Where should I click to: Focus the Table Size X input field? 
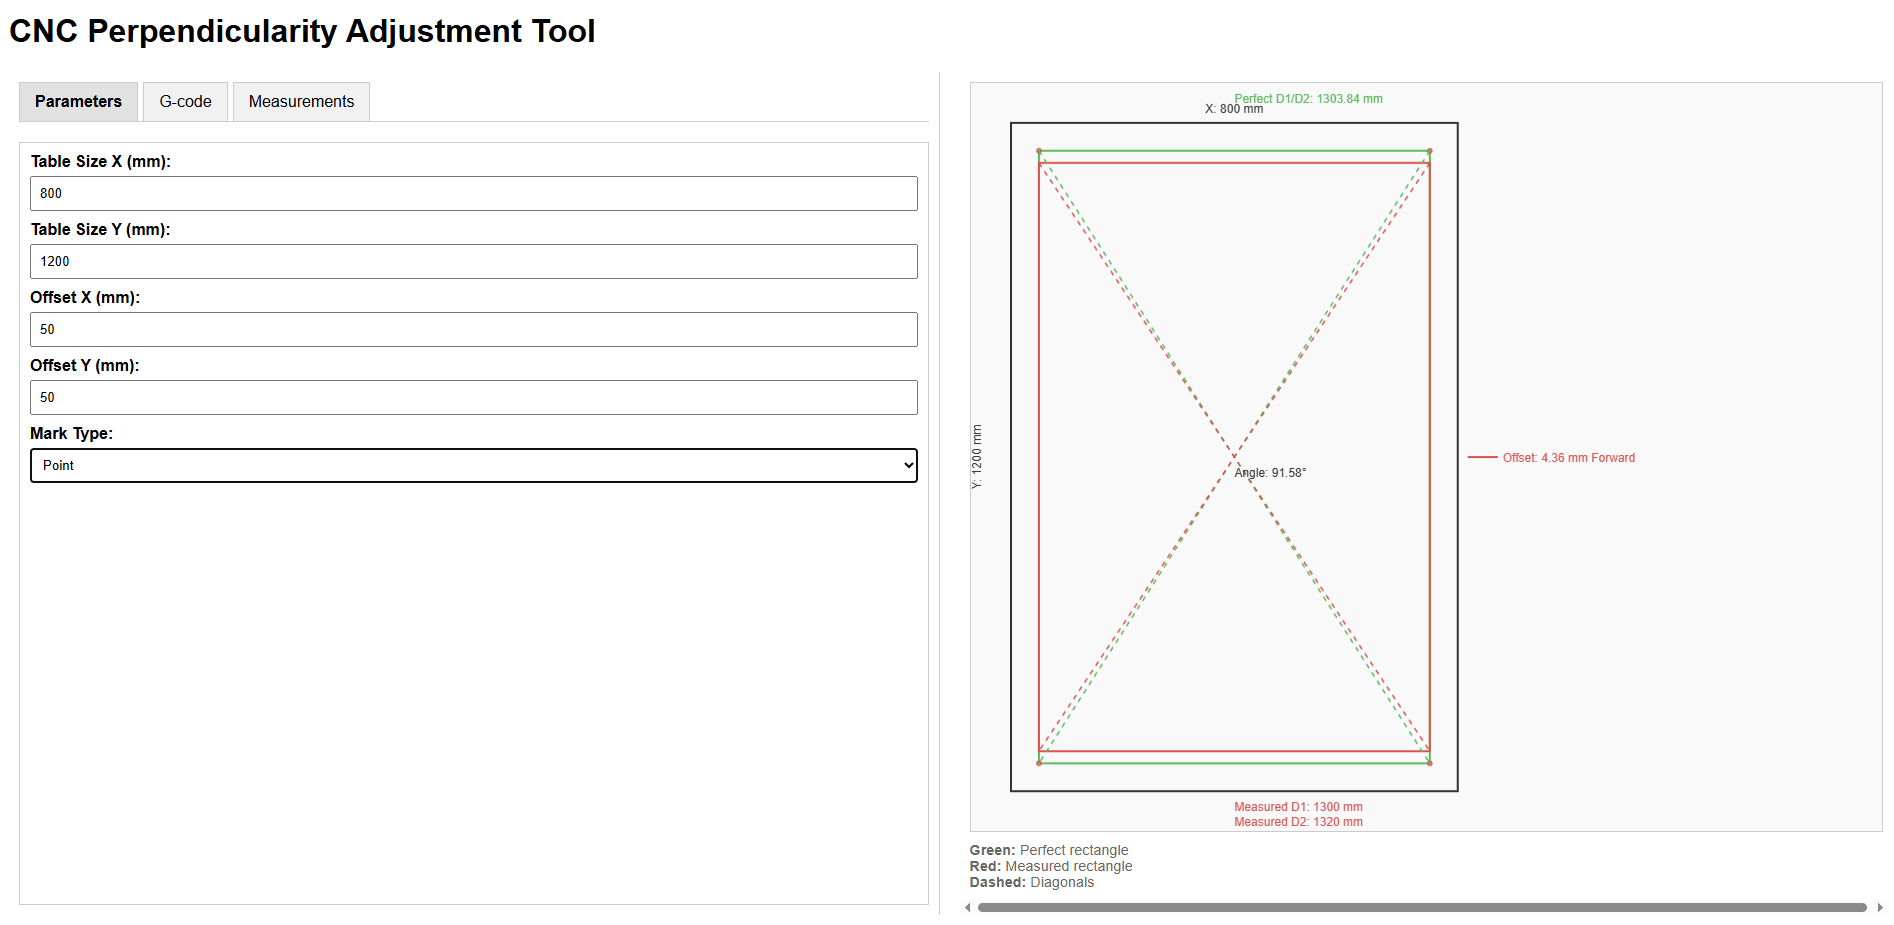tap(473, 194)
